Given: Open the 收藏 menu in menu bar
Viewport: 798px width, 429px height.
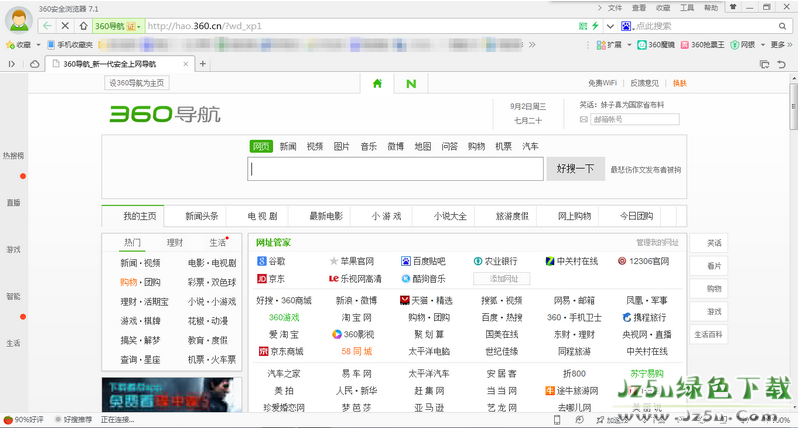Looking at the screenshot, I should [663, 8].
